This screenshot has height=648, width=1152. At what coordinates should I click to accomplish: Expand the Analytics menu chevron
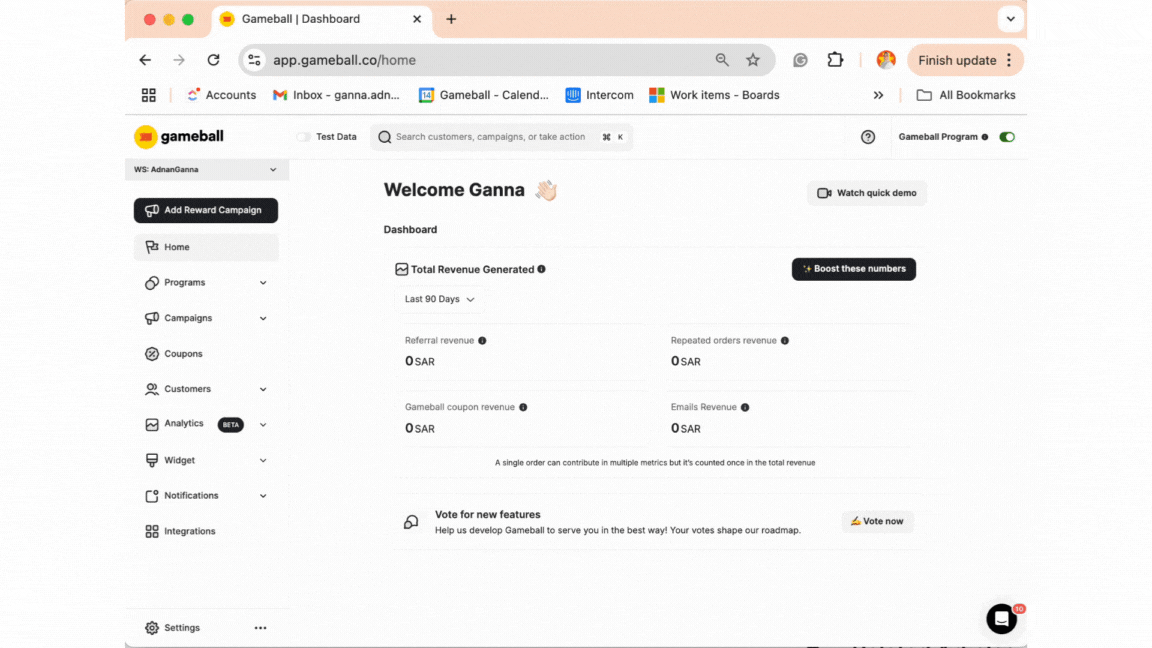coord(263,425)
